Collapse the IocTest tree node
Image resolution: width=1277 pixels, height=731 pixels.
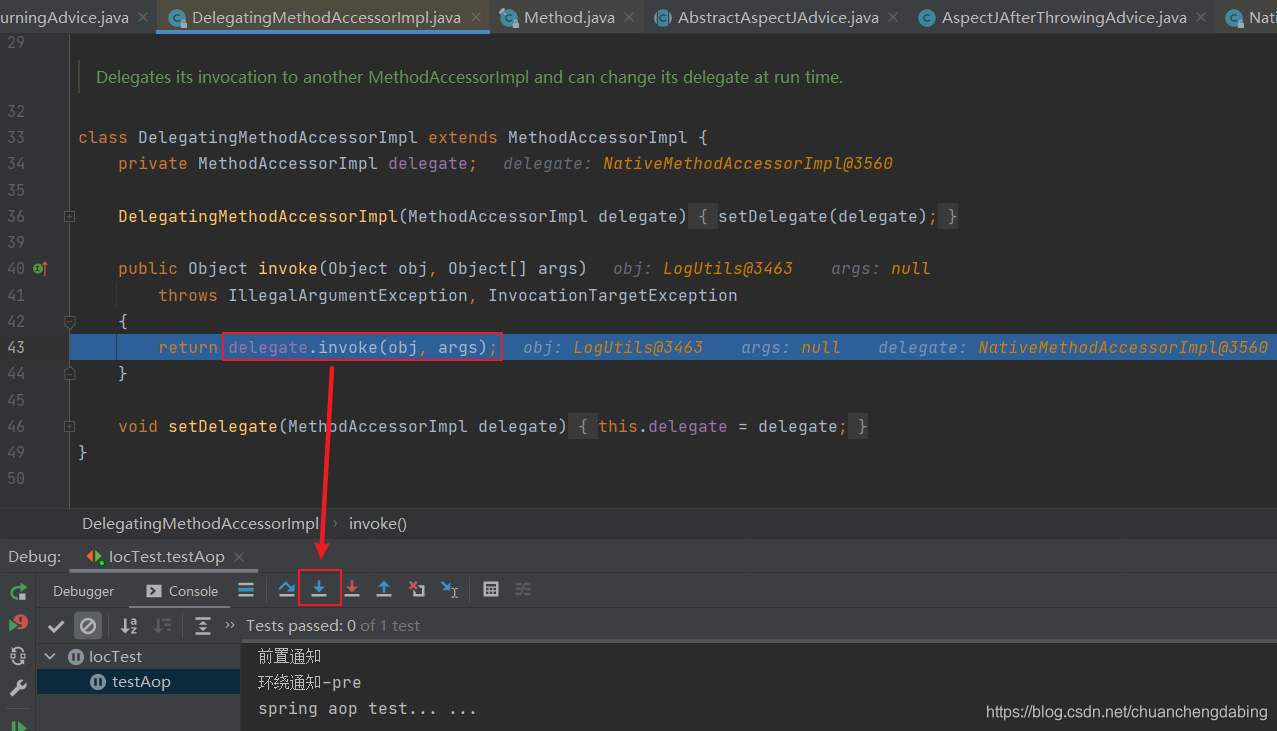50,657
